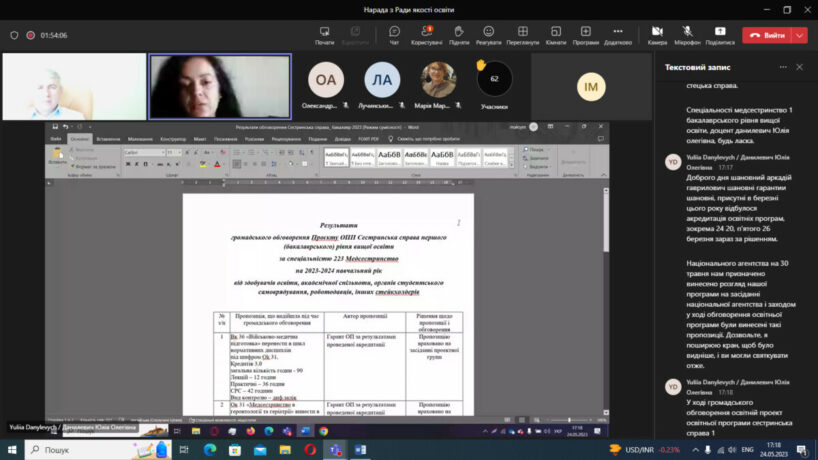Screen dimensions: 818x460
Task: Click the Windows Start button
Action: (13, 450)
